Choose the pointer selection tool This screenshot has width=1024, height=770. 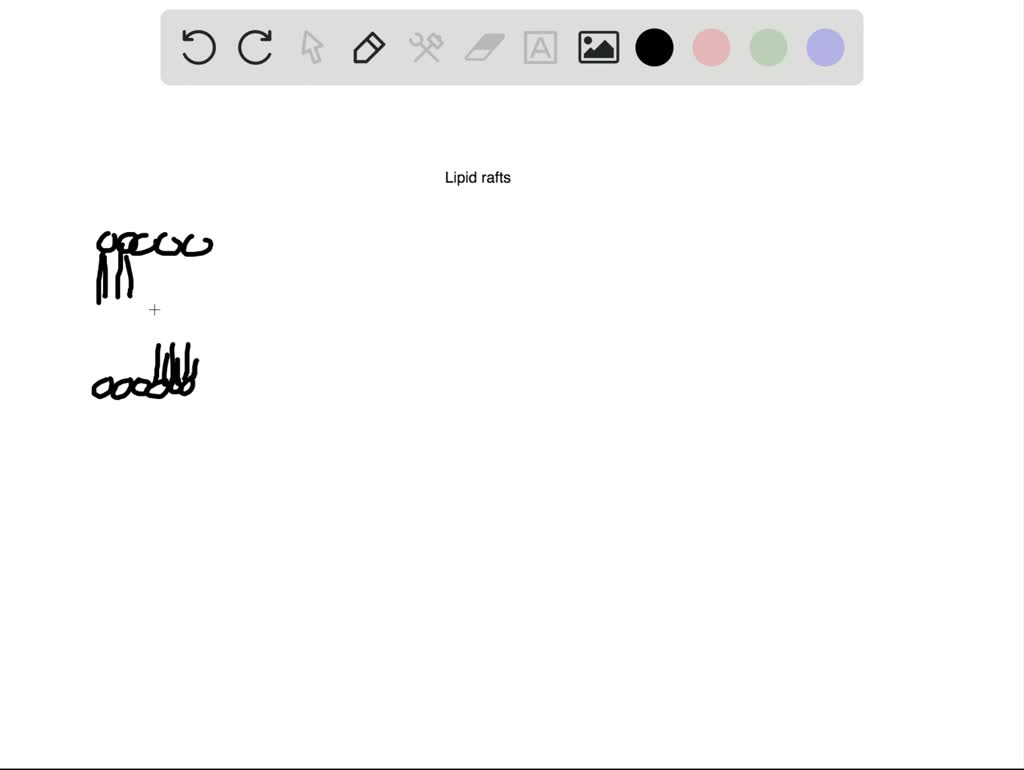(312, 47)
